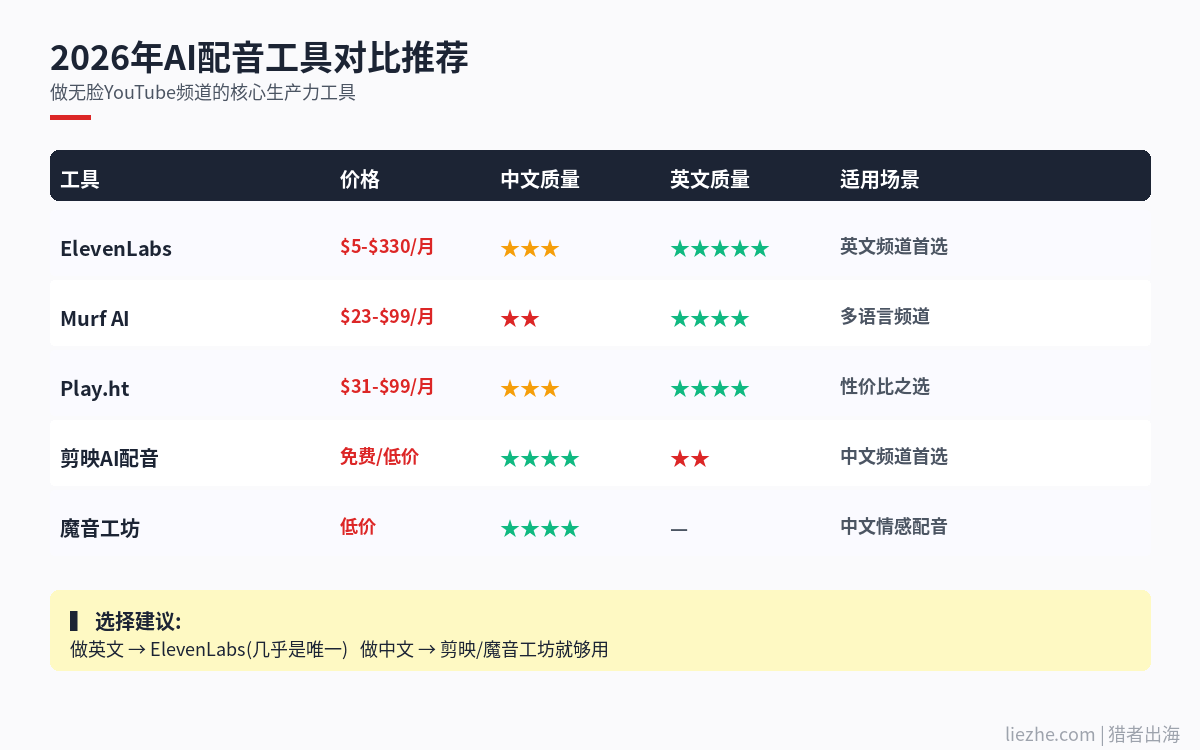
Task: Click Play.ht three-star Chinese rating
Action: click(x=530, y=389)
